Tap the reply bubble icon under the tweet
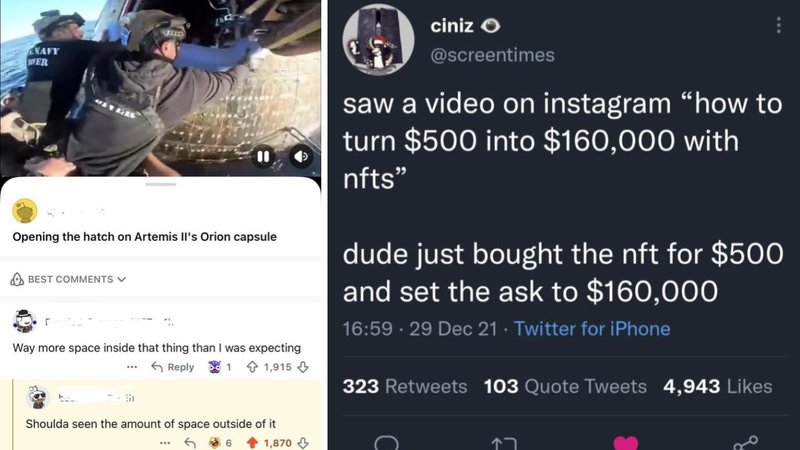The width and height of the screenshot is (800, 450). 386,443
